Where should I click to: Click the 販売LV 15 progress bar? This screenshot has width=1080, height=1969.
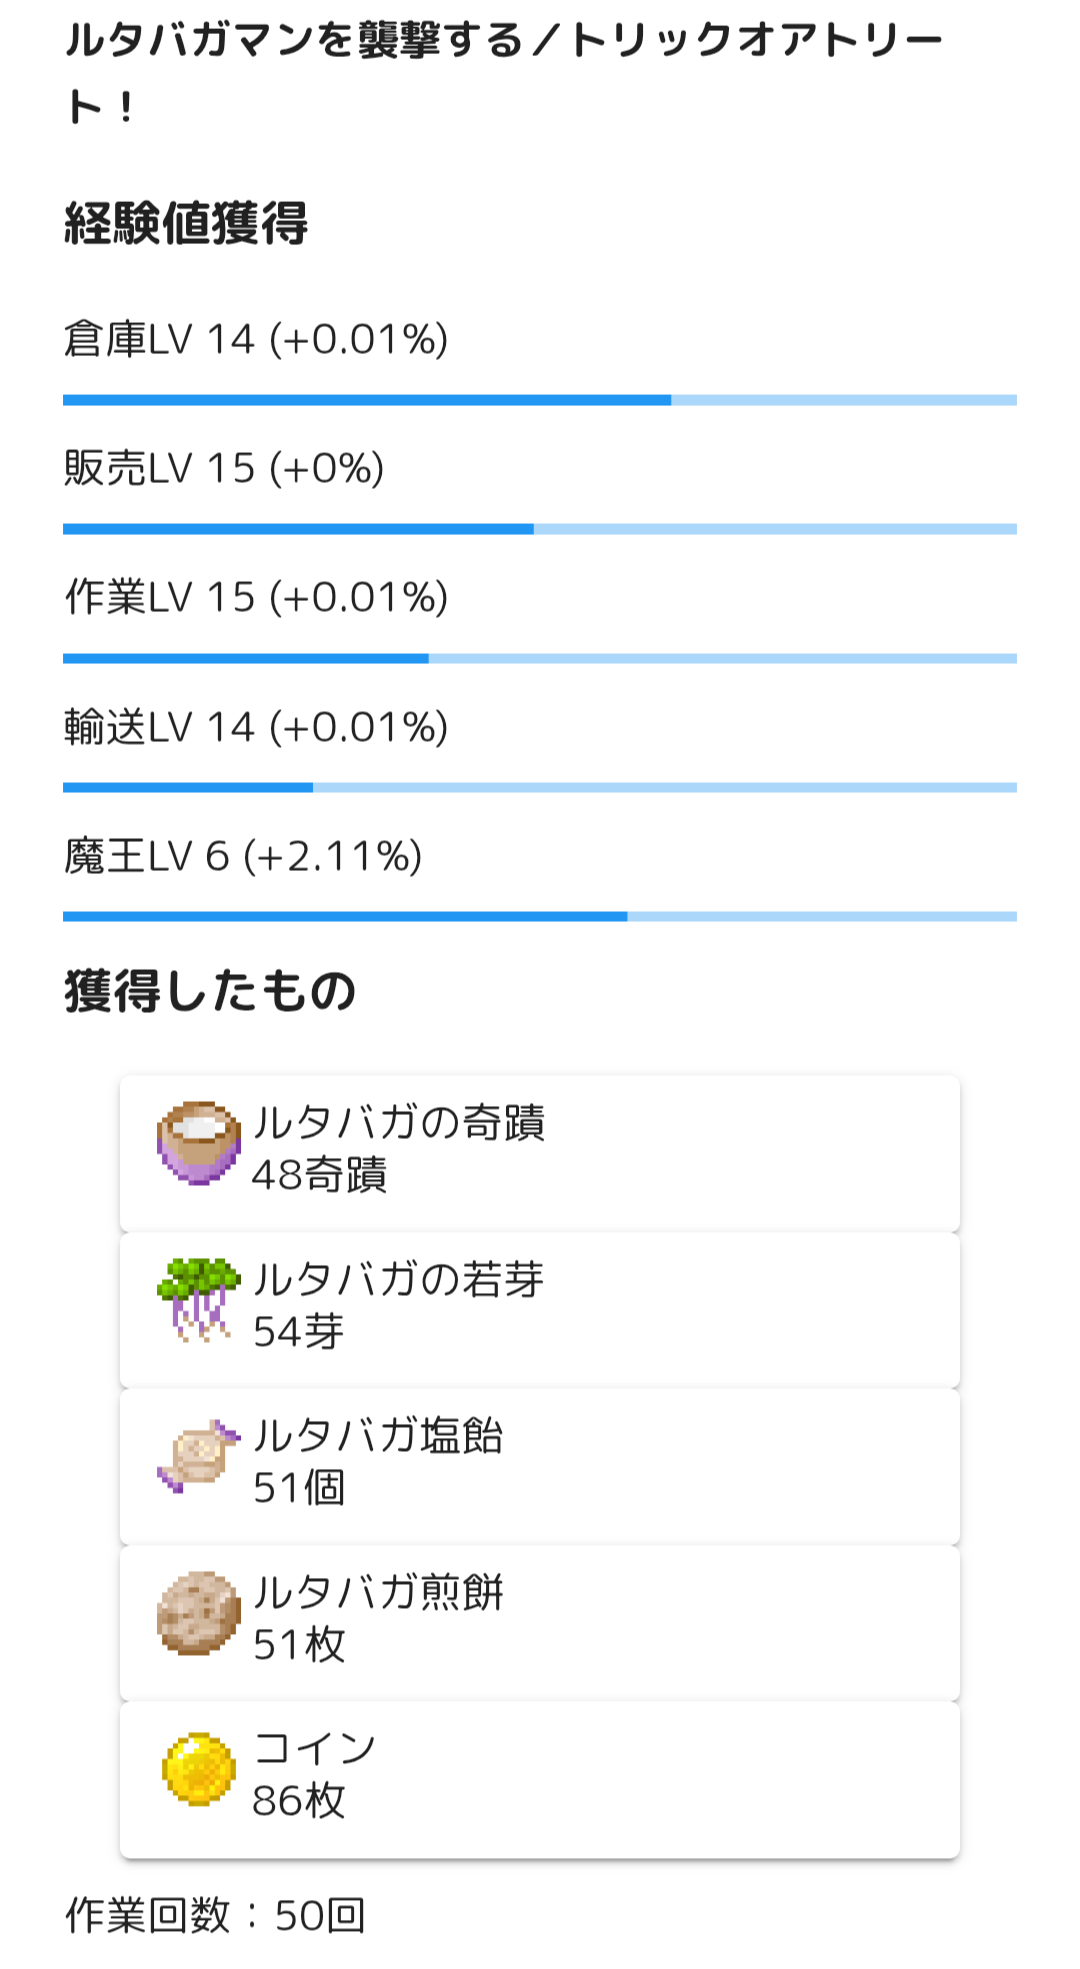540,529
